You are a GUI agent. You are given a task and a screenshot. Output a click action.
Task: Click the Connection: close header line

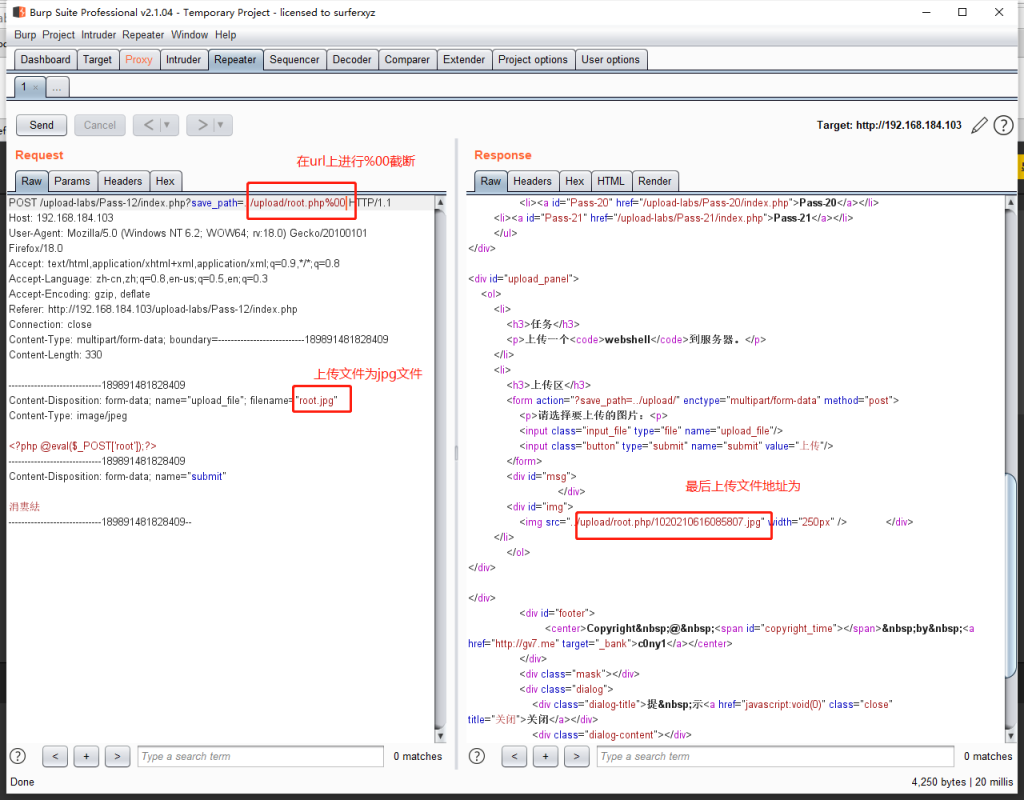50,325
